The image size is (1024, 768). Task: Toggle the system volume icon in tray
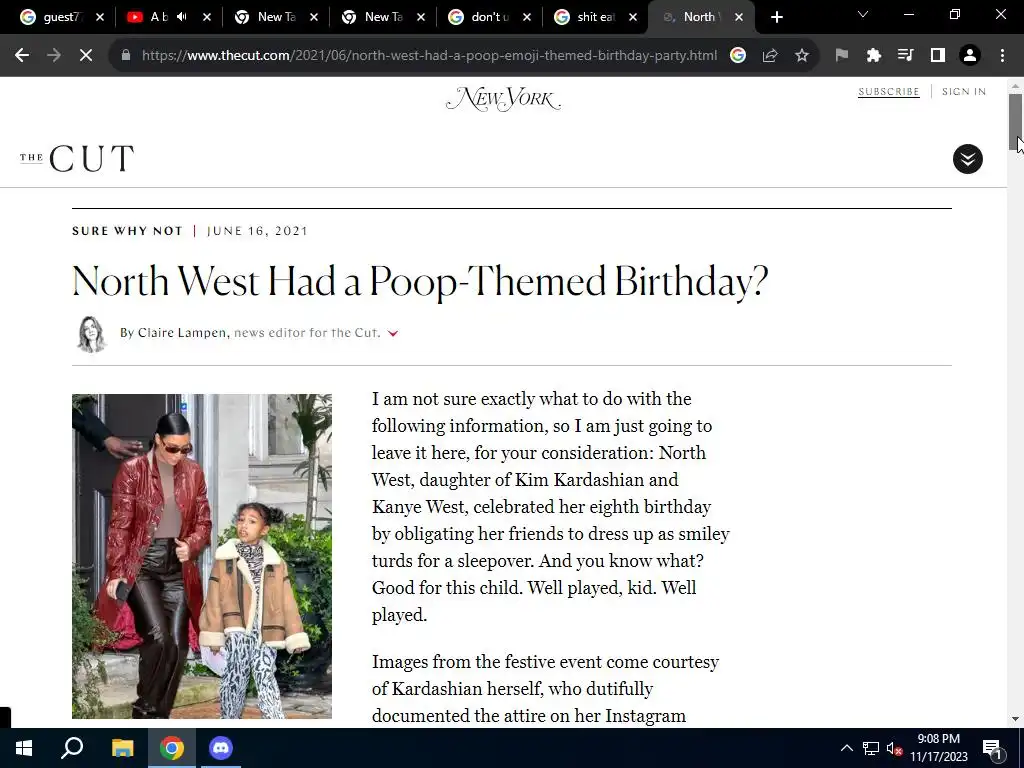coord(894,748)
